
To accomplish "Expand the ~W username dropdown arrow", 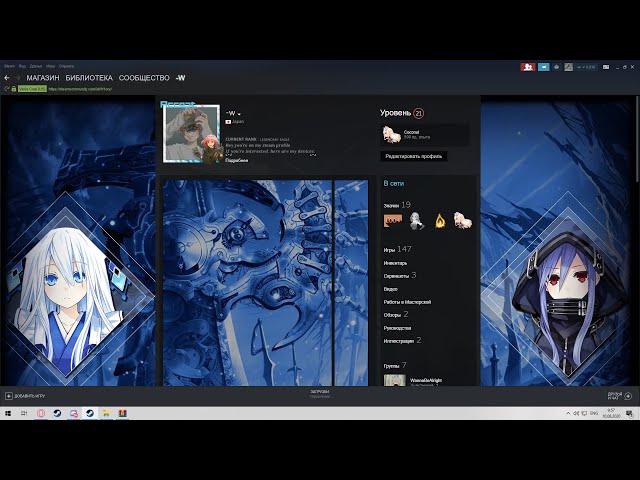I will (239, 114).
